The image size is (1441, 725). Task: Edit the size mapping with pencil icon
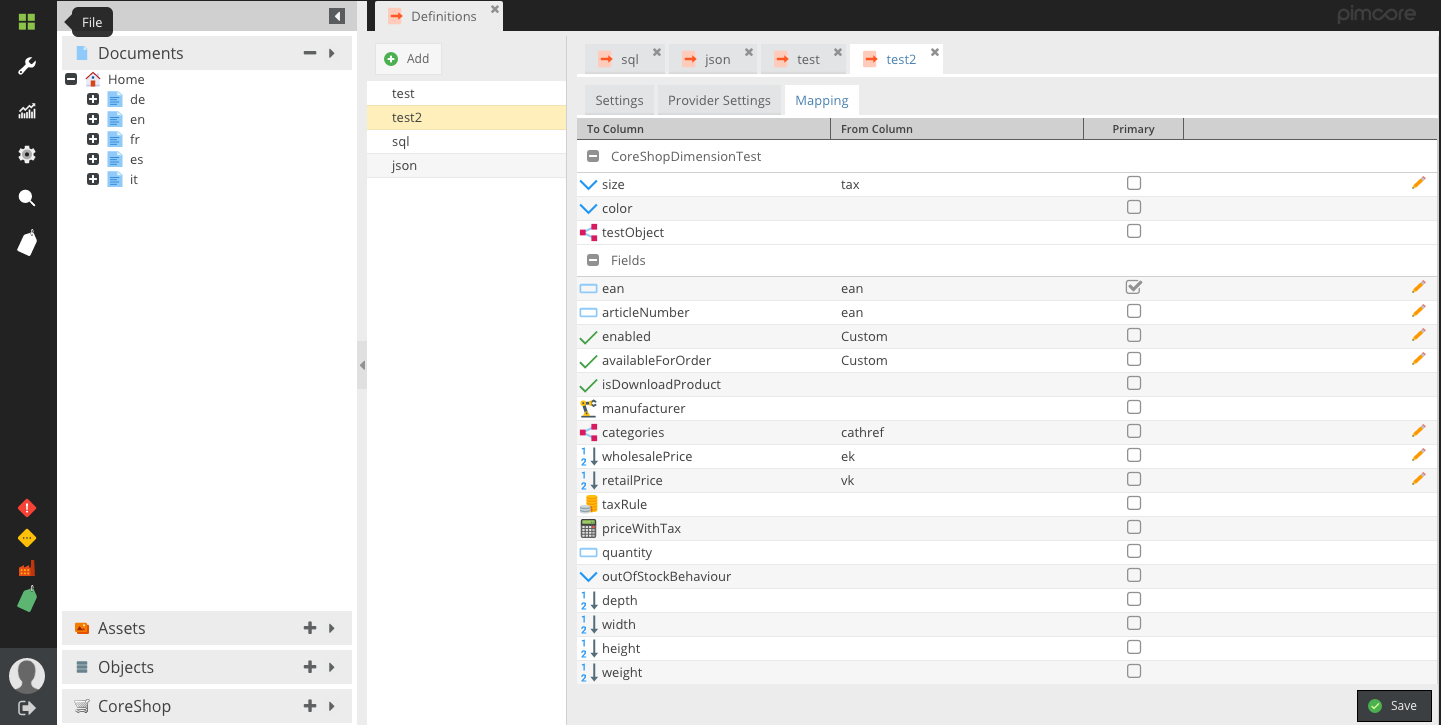tap(1418, 183)
